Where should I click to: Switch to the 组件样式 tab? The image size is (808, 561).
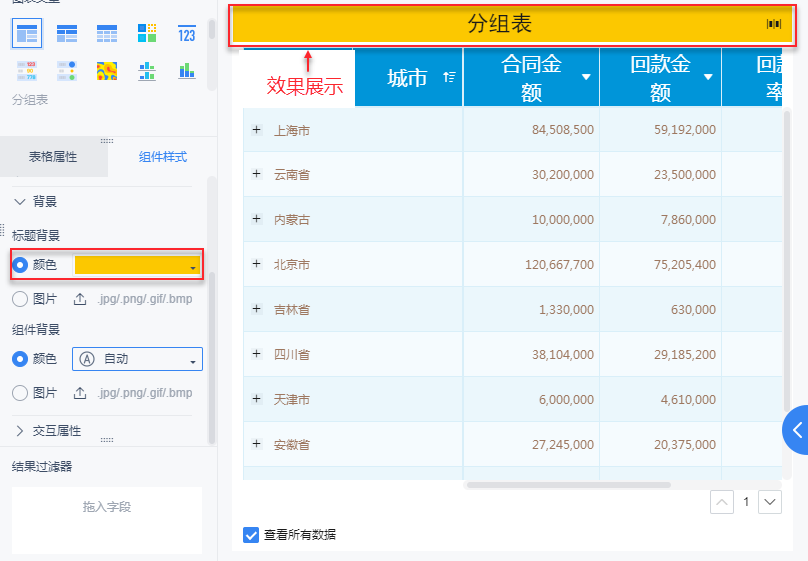[163, 157]
